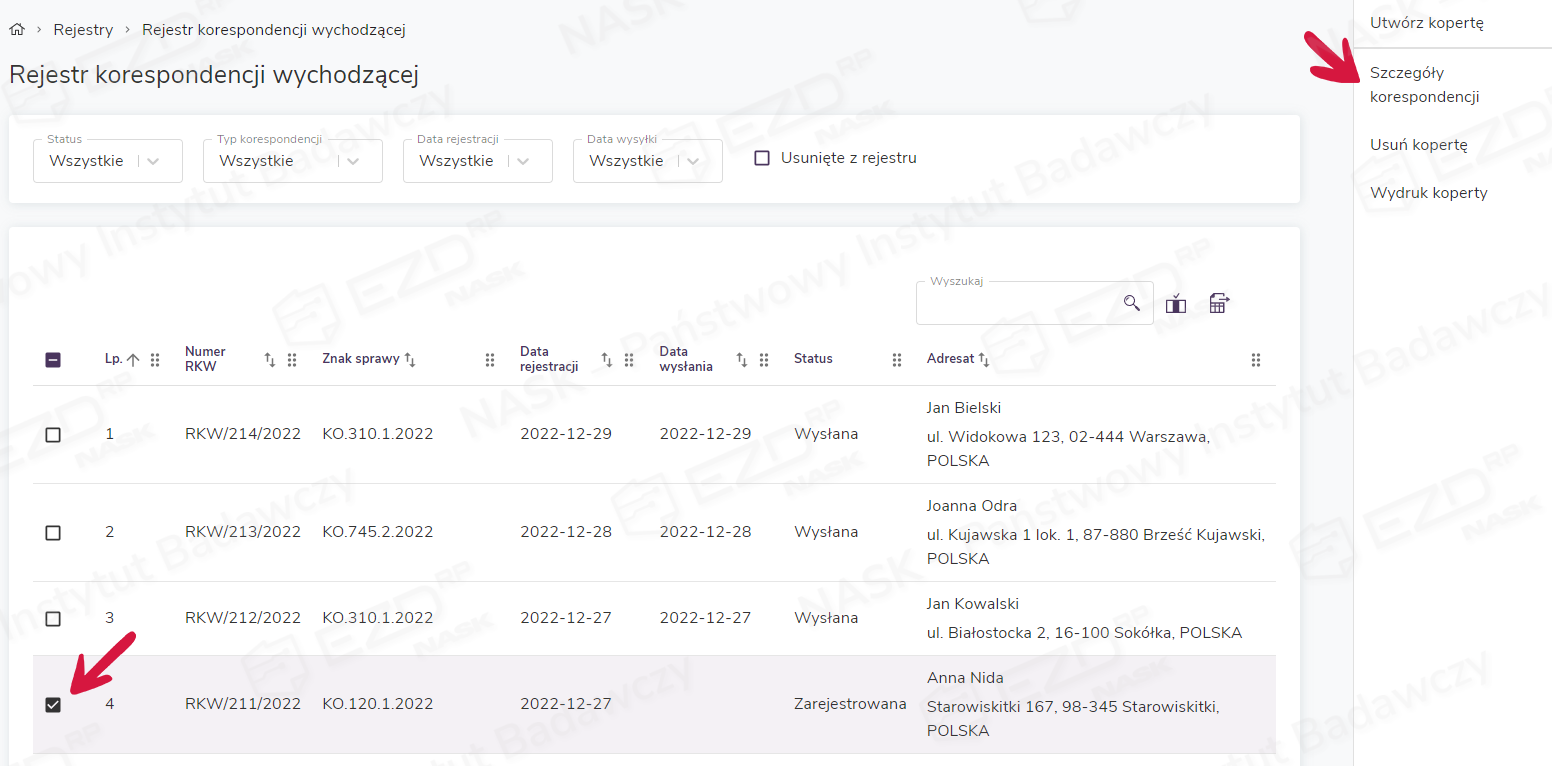Sort by Adresat column arrows

[984, 359]
